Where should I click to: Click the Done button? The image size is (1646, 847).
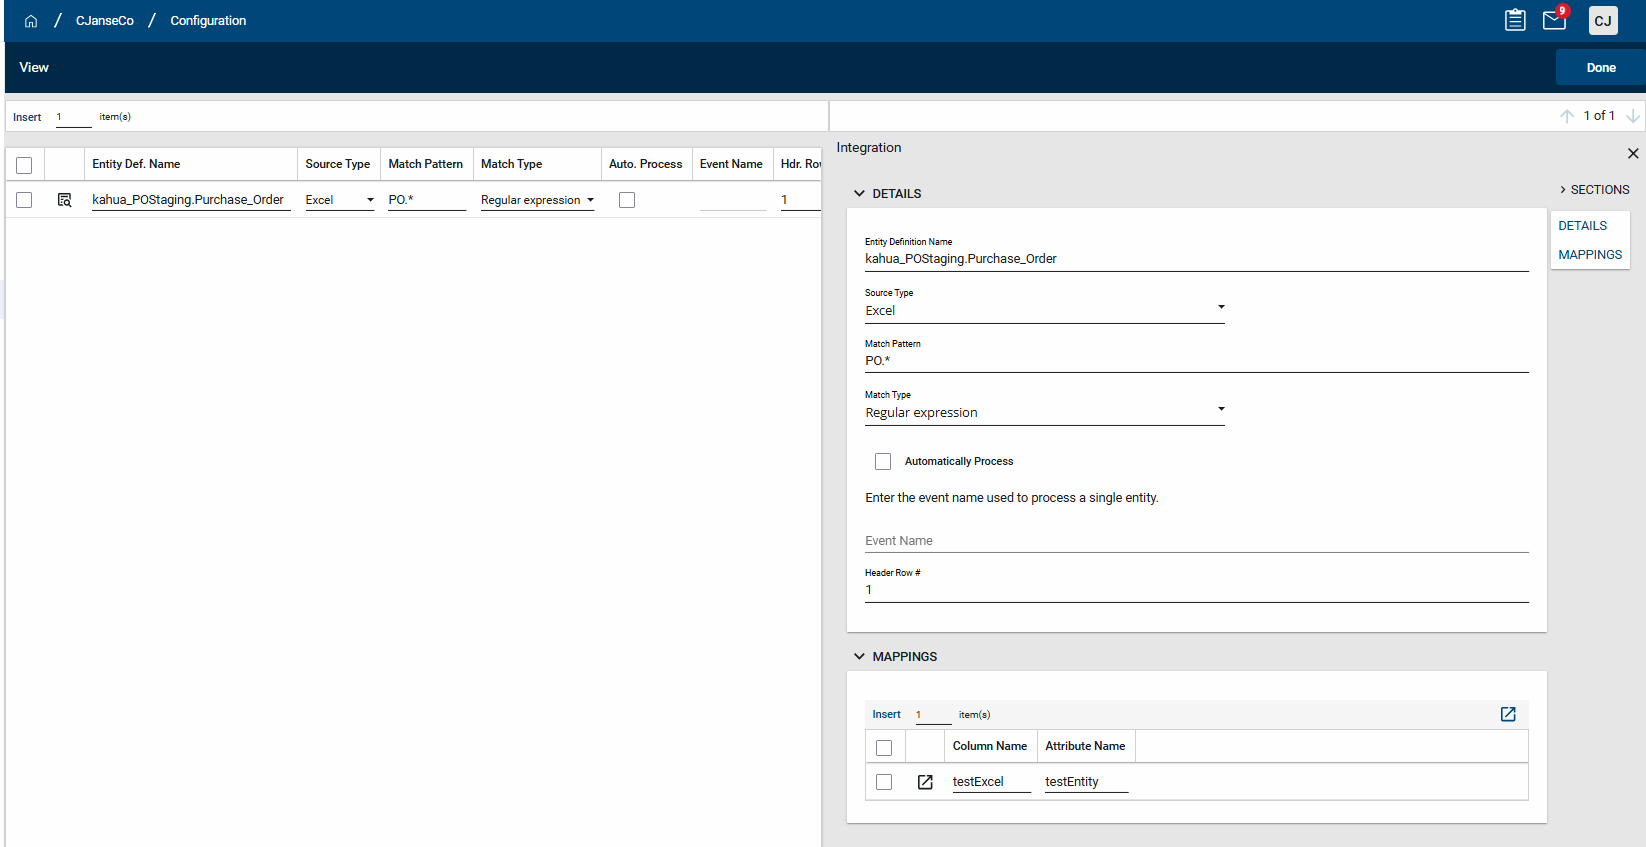click(1601, 68)
